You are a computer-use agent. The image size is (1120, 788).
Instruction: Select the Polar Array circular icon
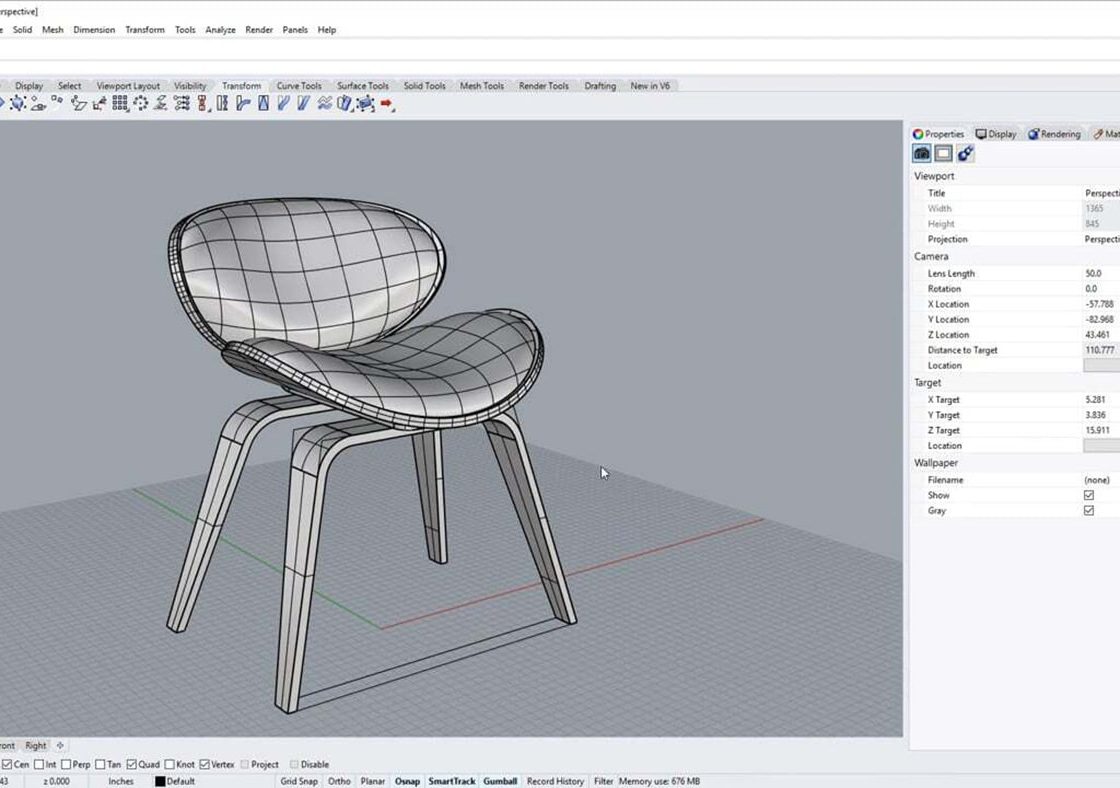tap(141, 103)
